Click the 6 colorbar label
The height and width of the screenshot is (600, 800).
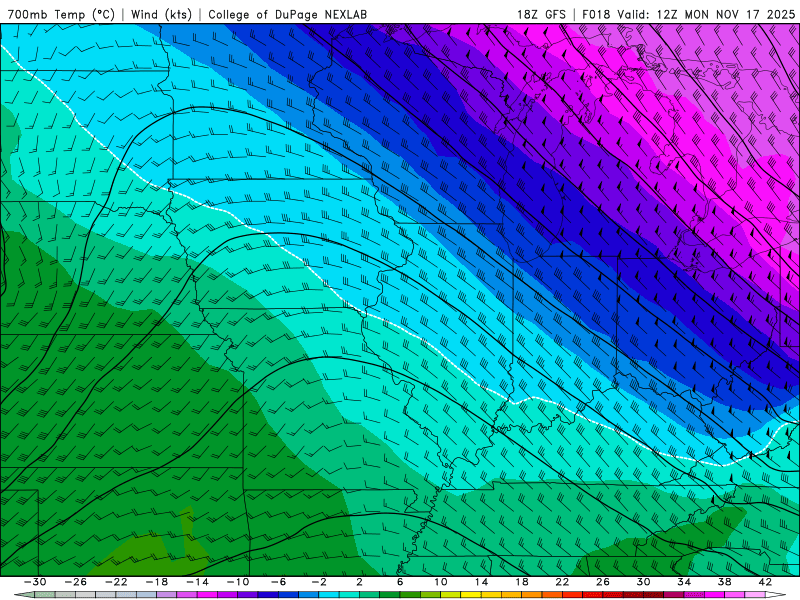pyautogui.click(x=400, y=582)
